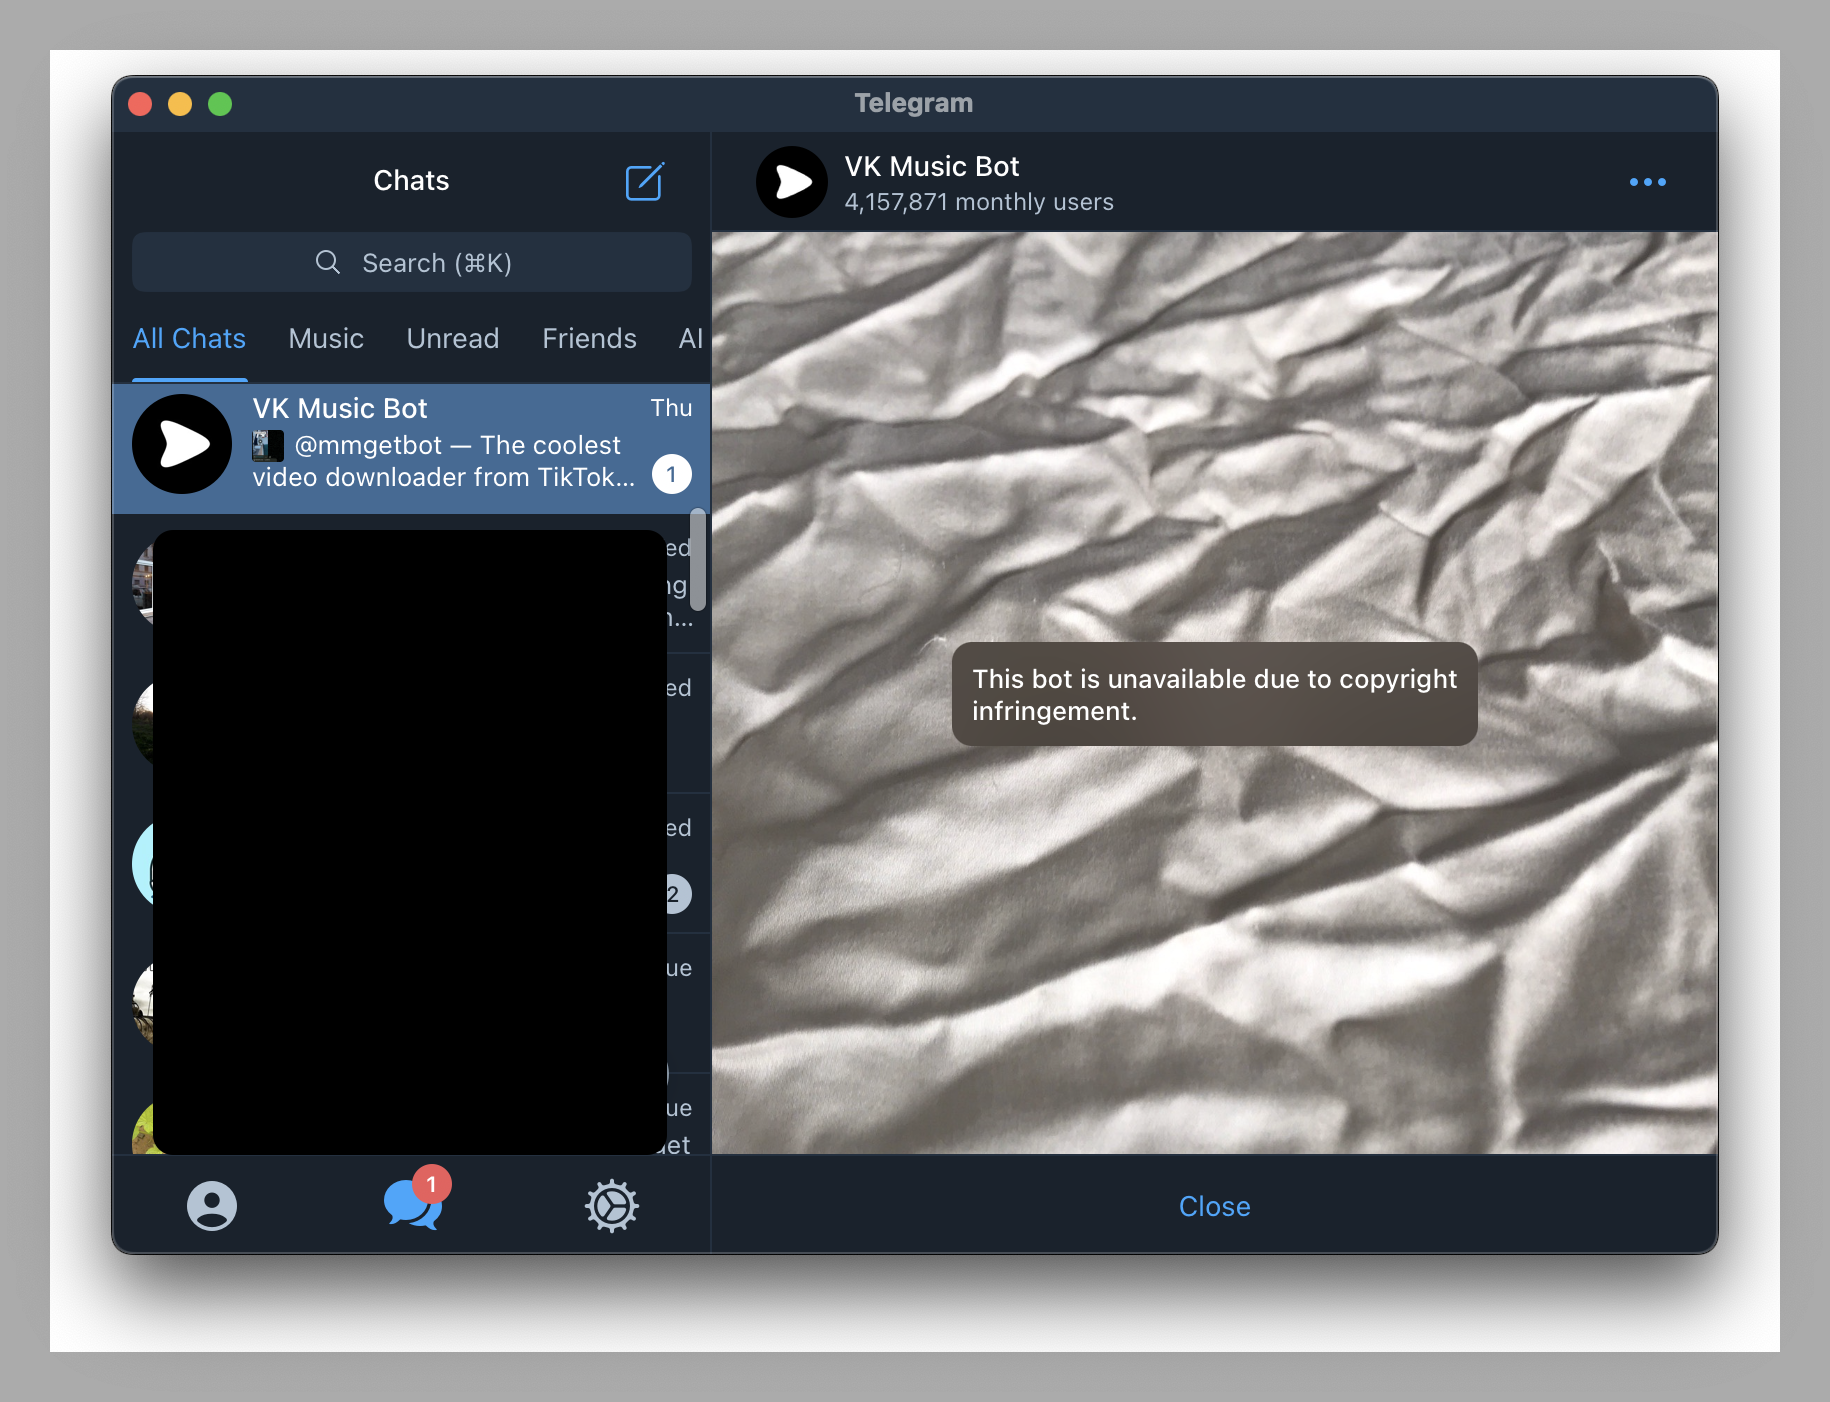Switch to the Friends folder tab
This screenshot has height=1402, width=1830.
pyautogui.click(x=589, y=338)
